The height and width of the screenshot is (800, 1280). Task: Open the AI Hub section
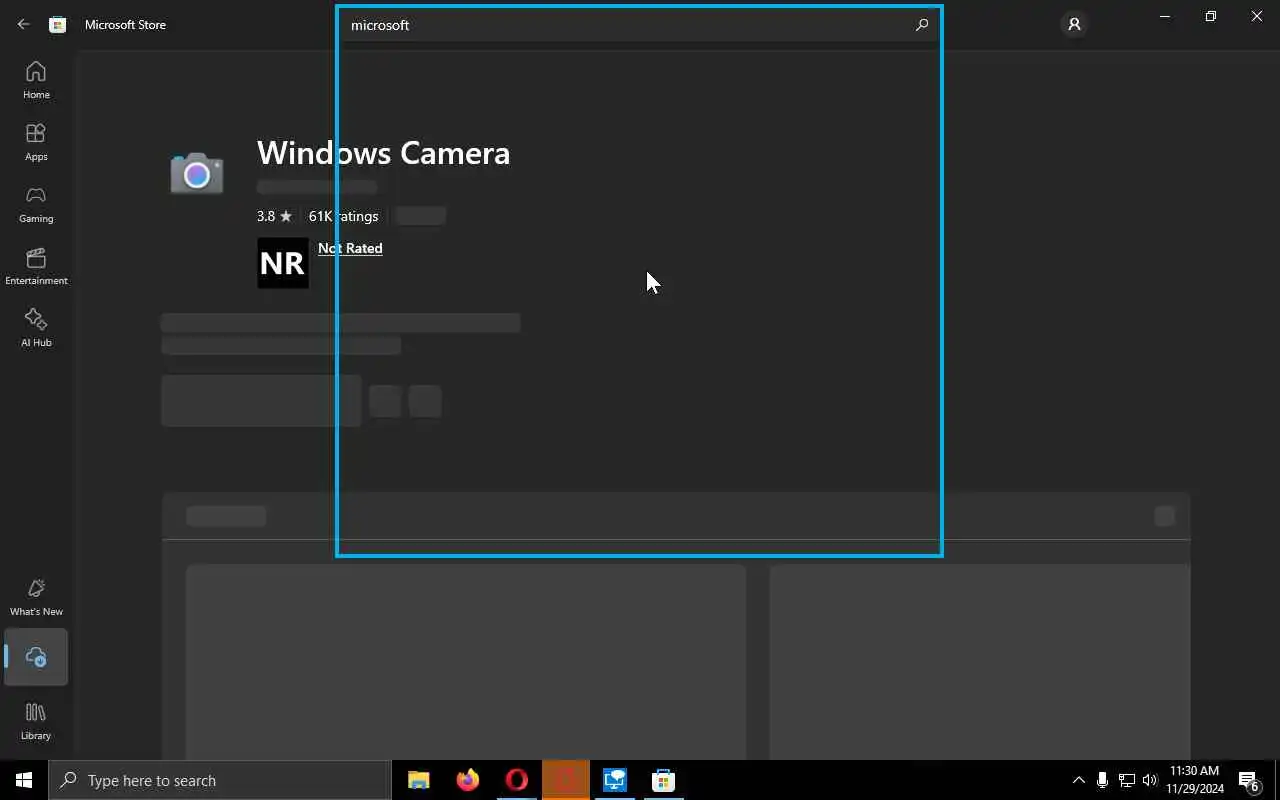click(36, 328)
